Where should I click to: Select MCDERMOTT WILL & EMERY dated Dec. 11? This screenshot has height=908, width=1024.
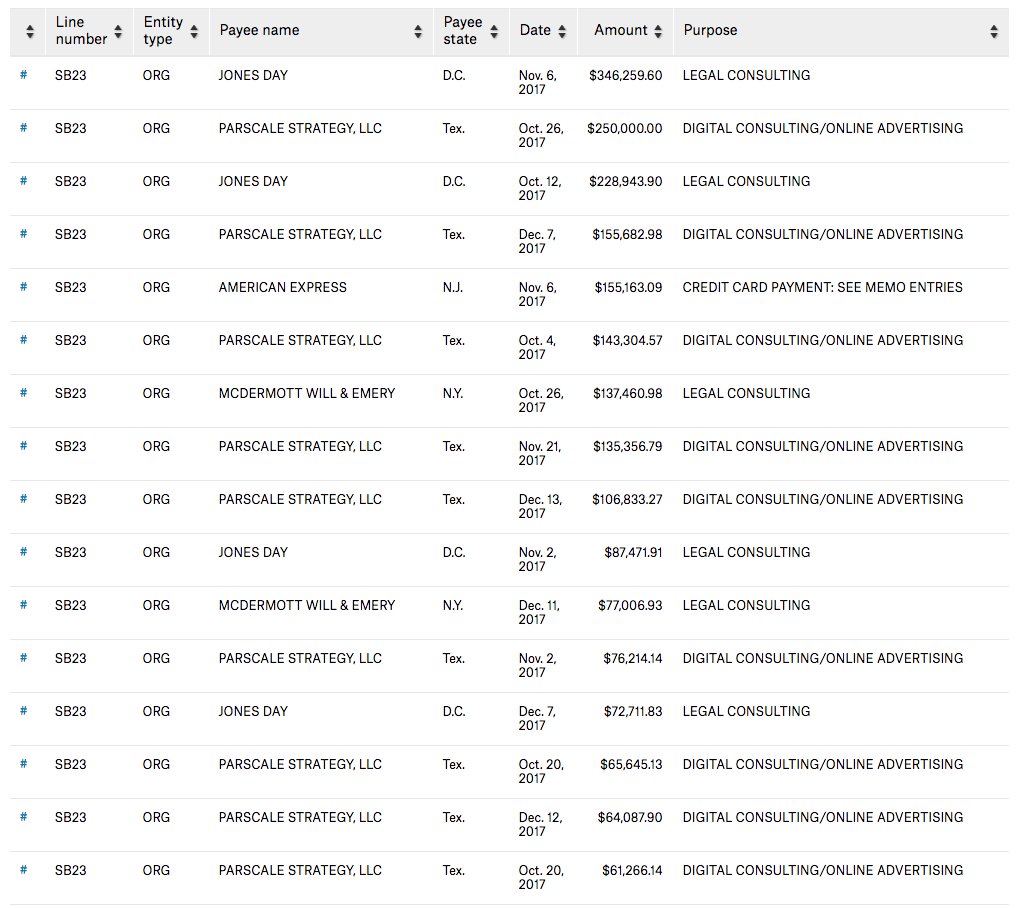click(307, 605)
